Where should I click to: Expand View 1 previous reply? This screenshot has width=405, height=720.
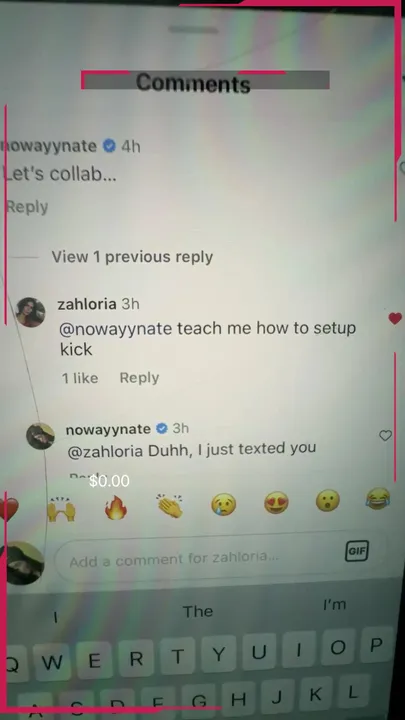pos(132,257)
